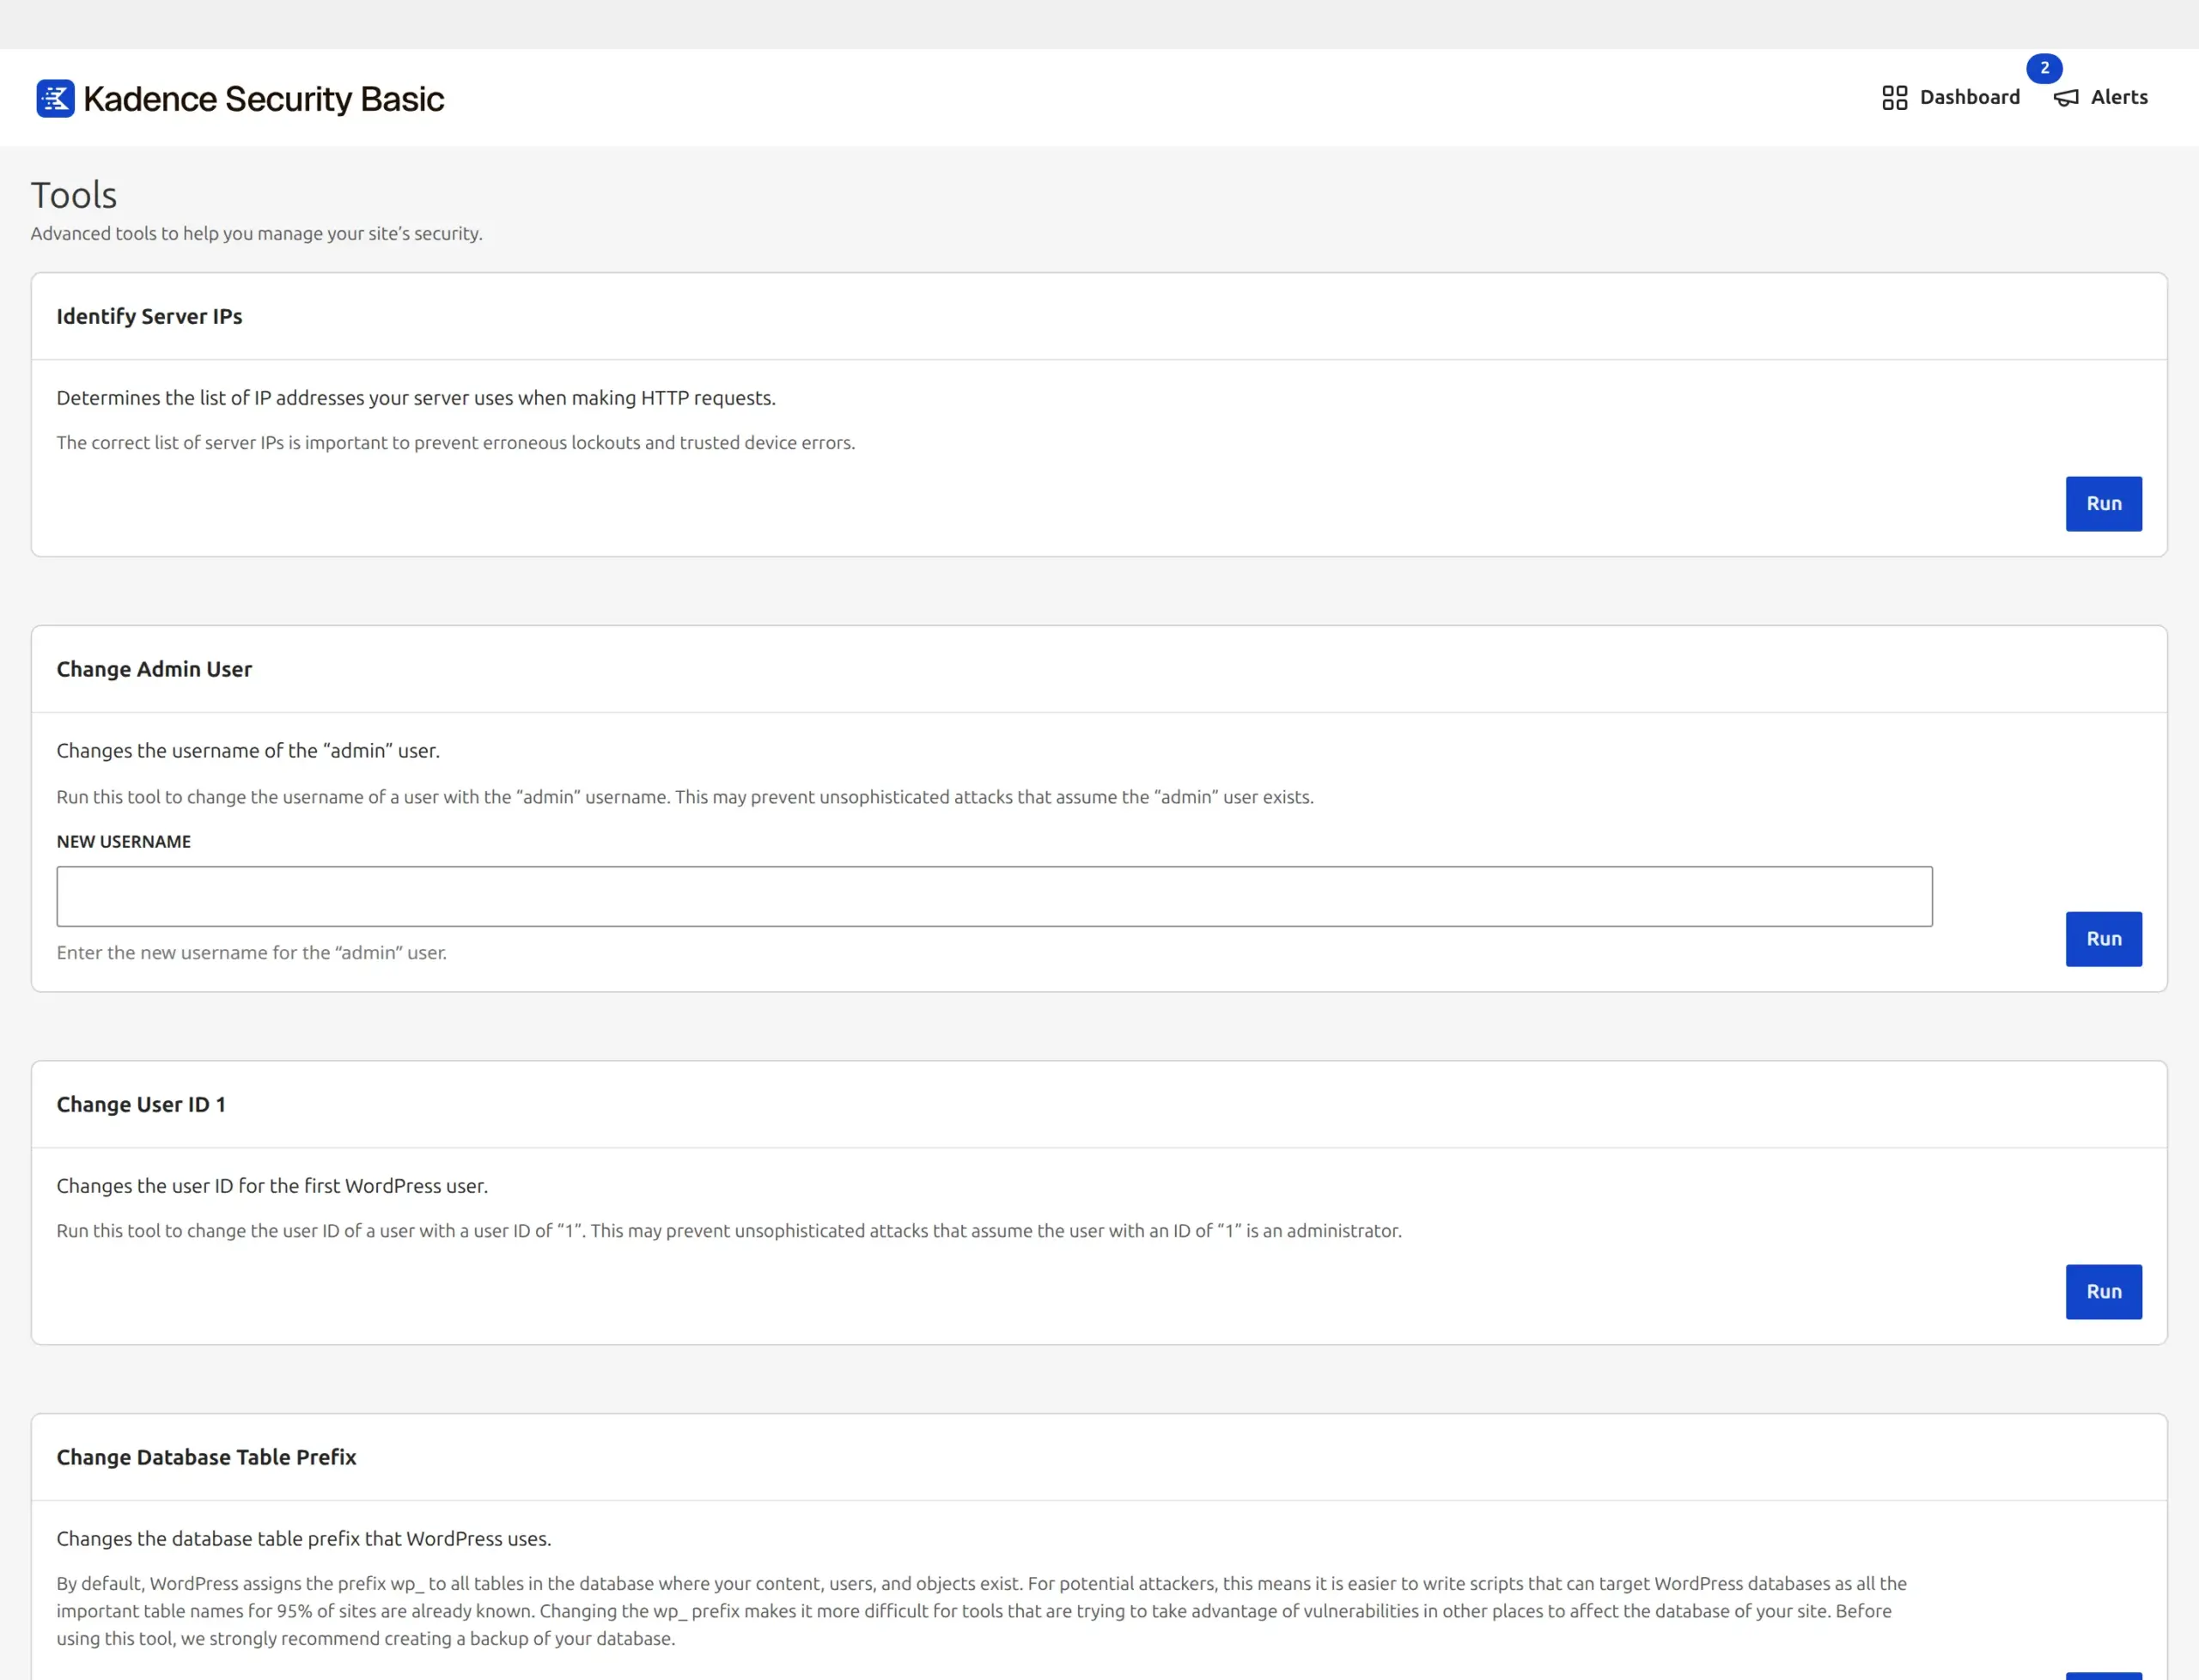Open the alerts count badge showing 2

tap(2044, 68)
